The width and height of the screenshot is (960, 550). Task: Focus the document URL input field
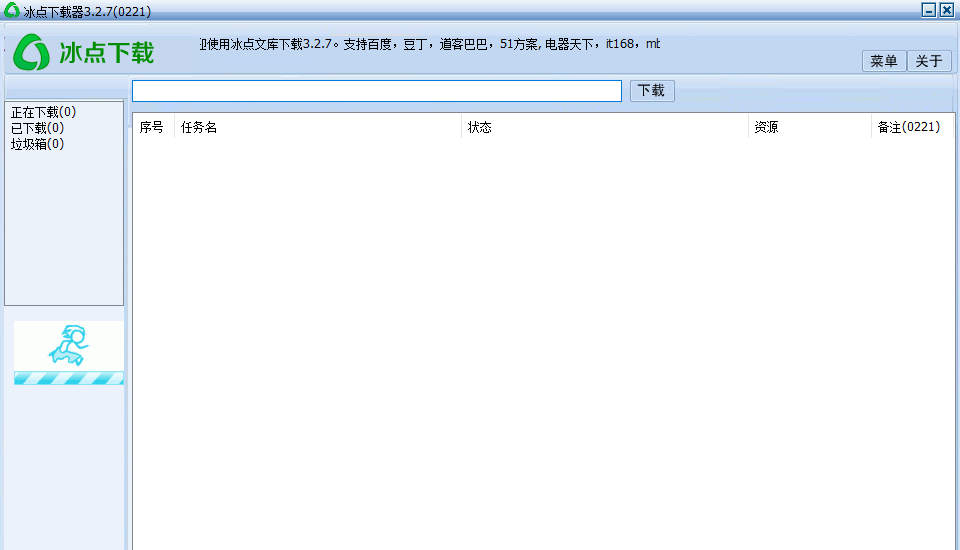point(376,91)
